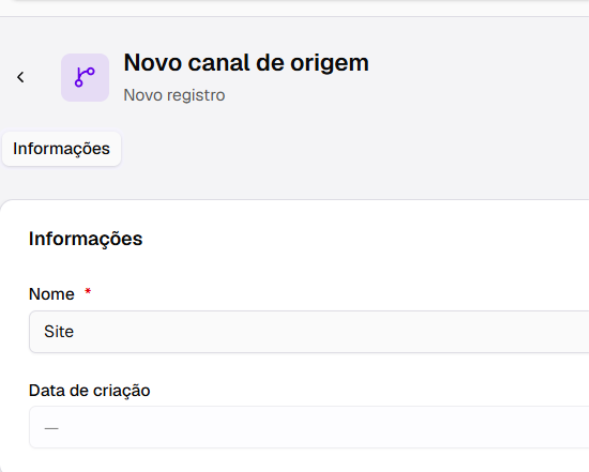Select the 'Novo canal de origem' title

[246, 63]
